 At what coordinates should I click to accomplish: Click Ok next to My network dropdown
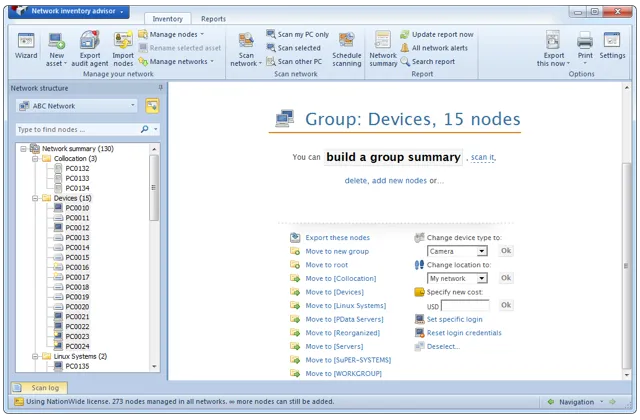(506, 278)
